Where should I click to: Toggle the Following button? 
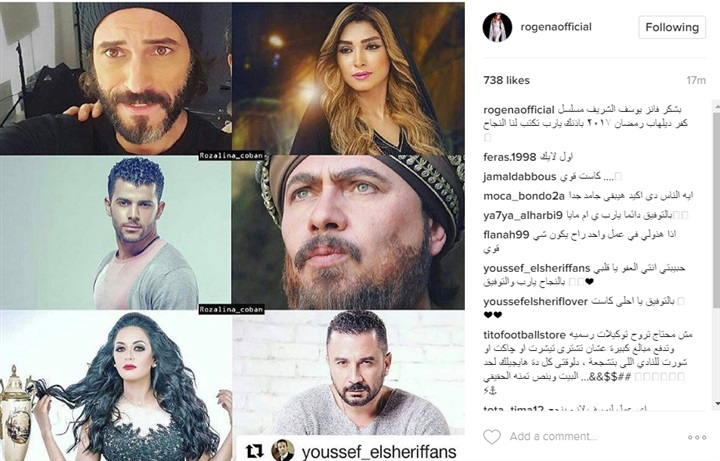672,28
